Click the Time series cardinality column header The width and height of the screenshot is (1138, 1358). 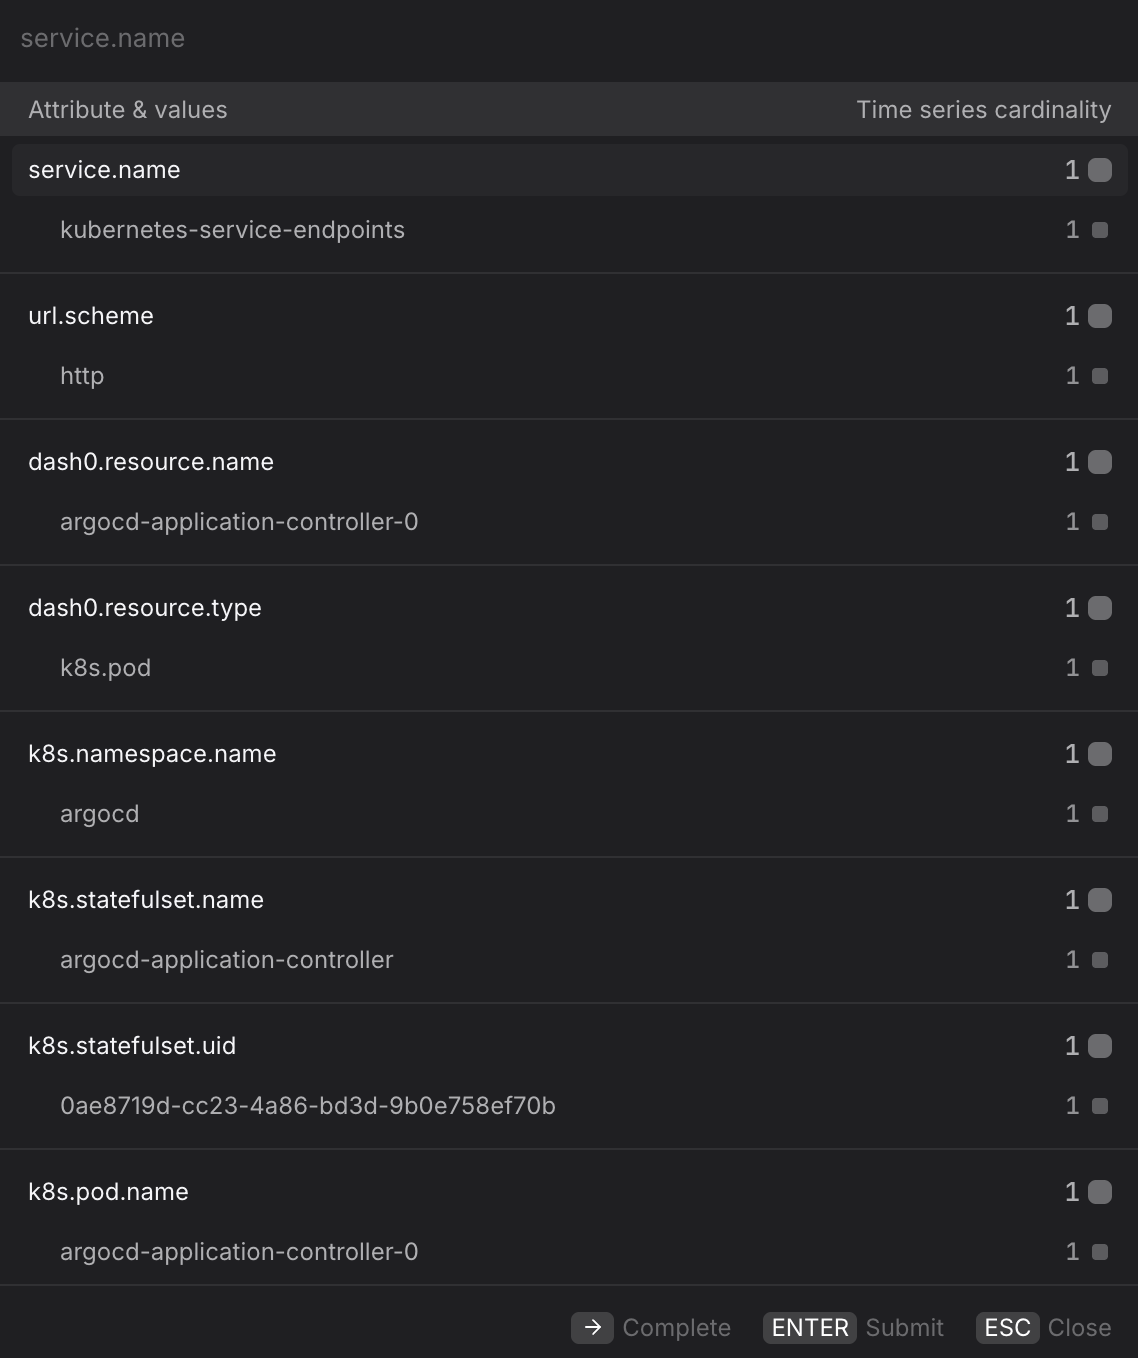coord(984,109)
